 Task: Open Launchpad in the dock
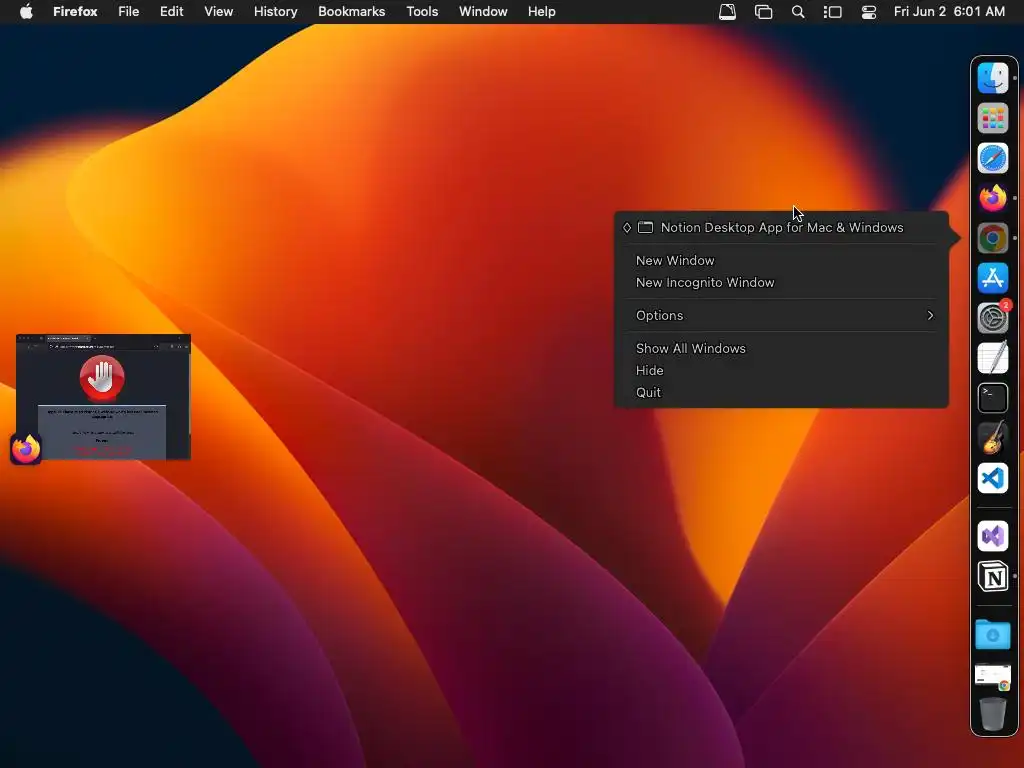[x=993, y=118]
